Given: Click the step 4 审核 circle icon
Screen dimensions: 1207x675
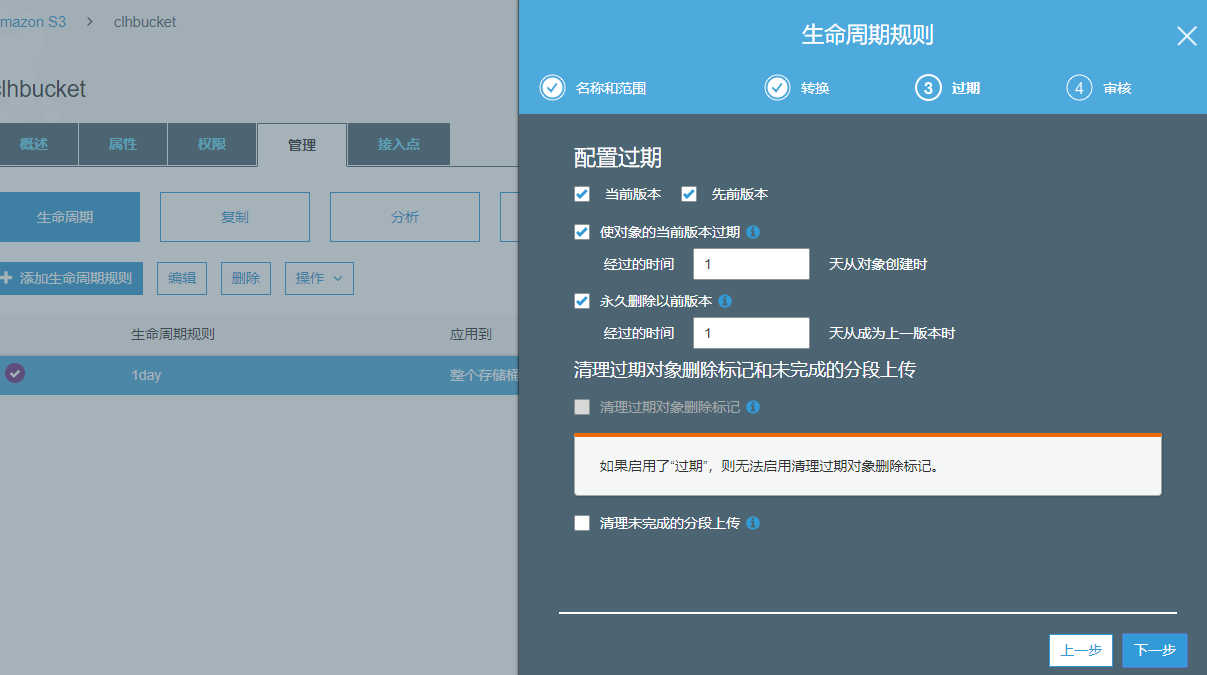Looking at the screenshot, I should point(1078,87).
